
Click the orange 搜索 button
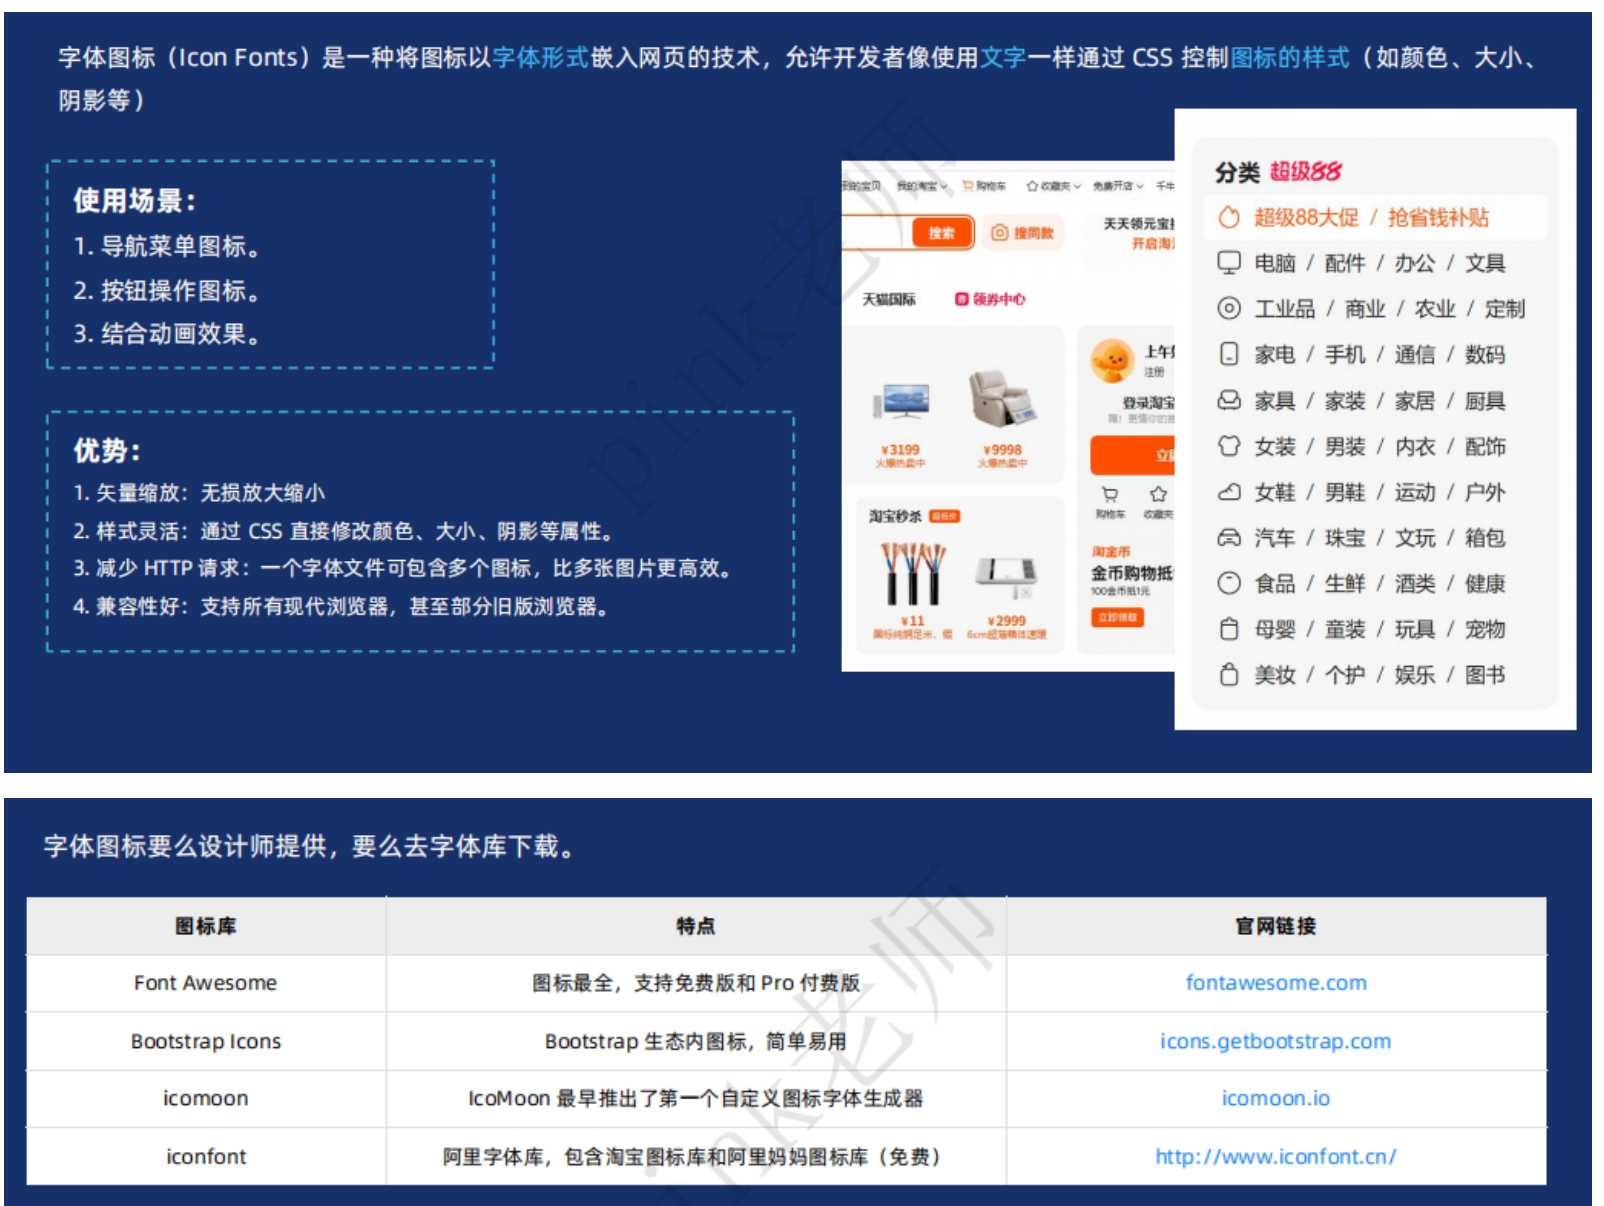pyautogui.click(x=942, y=233)
